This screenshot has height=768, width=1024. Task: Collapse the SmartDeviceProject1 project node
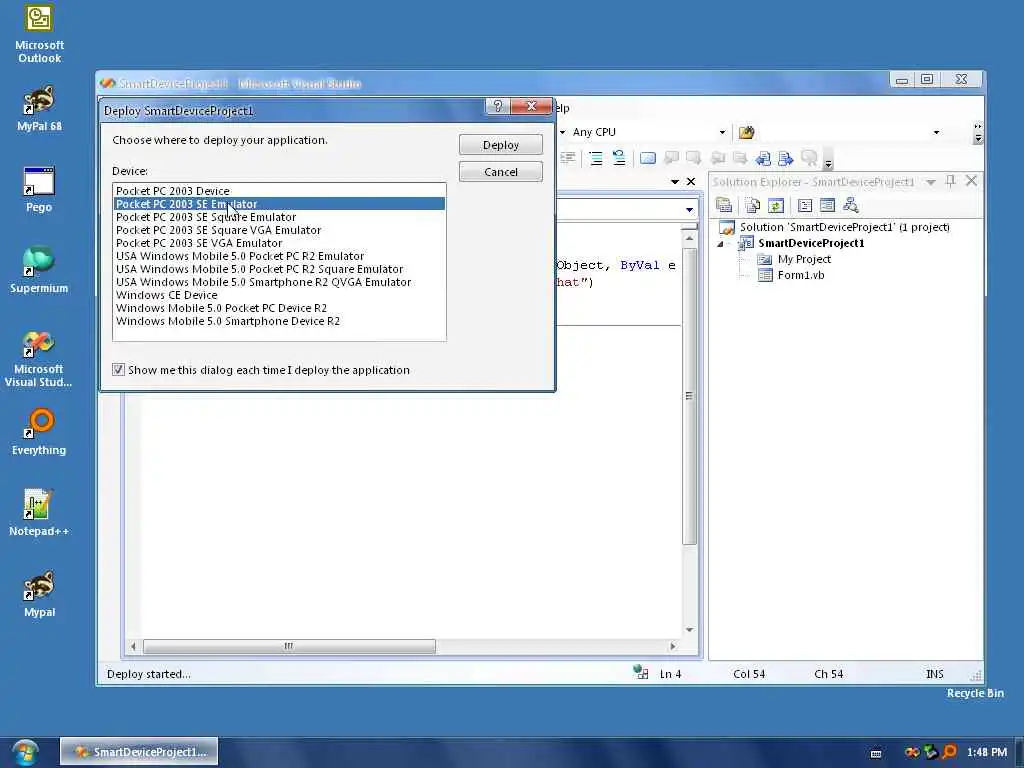coord(720,244)
